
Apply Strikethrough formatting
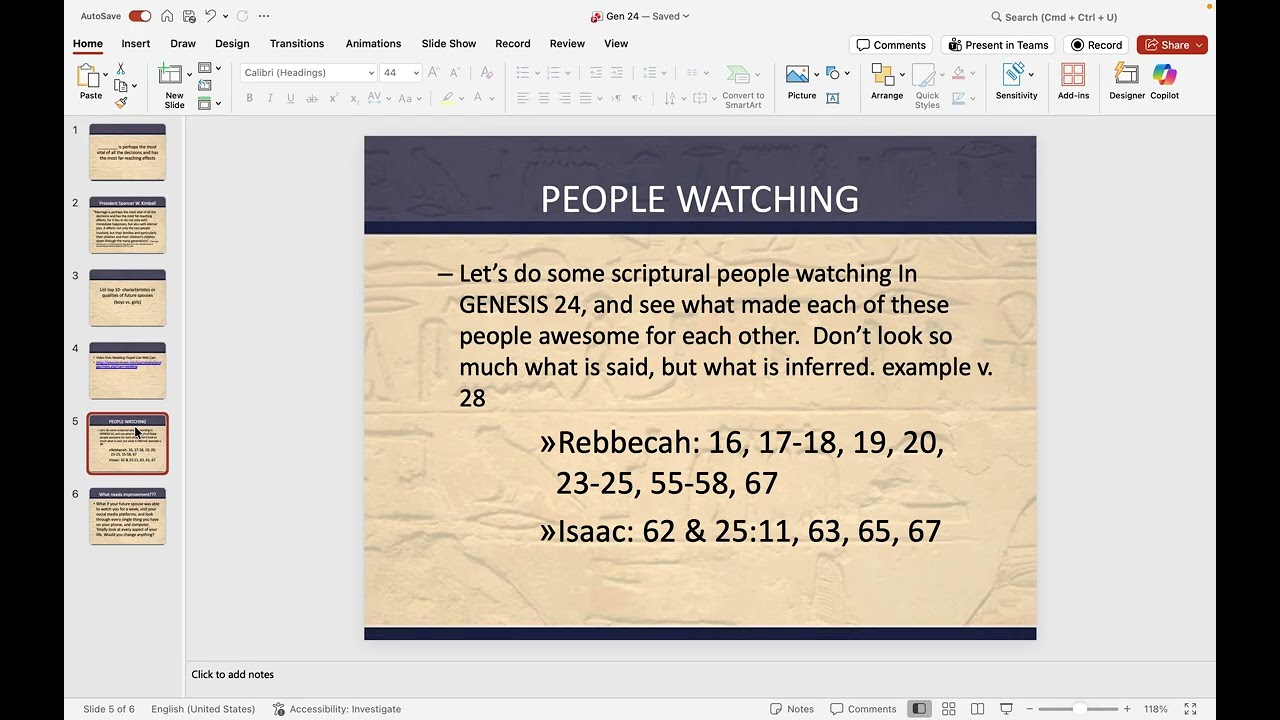pos(312,98)
